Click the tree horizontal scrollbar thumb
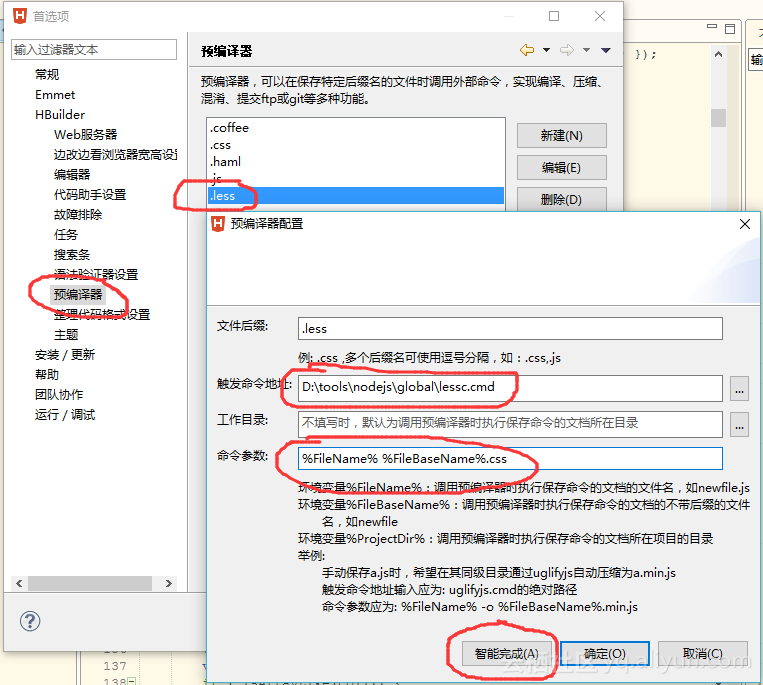The image size is (763, 685). point(90,583)
